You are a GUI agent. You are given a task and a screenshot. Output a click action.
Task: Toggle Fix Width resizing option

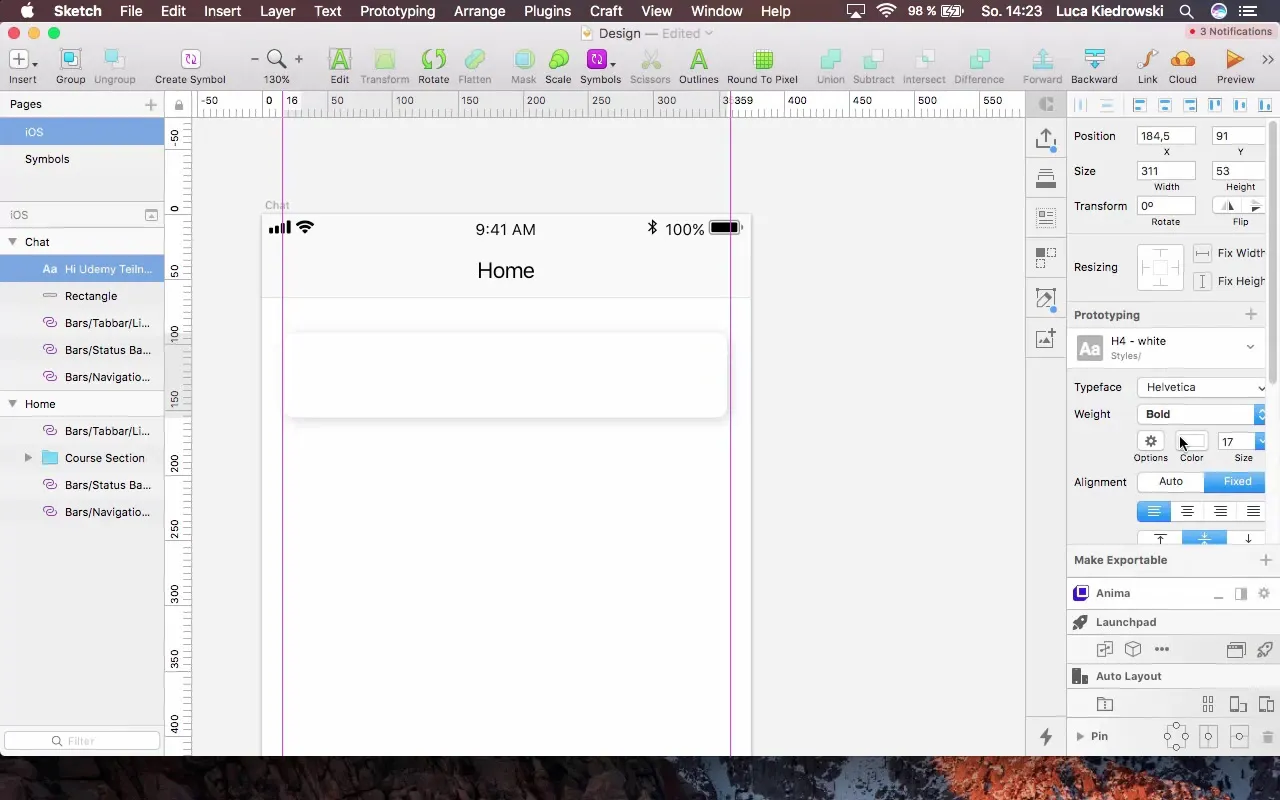click(x=1203, y=253)
